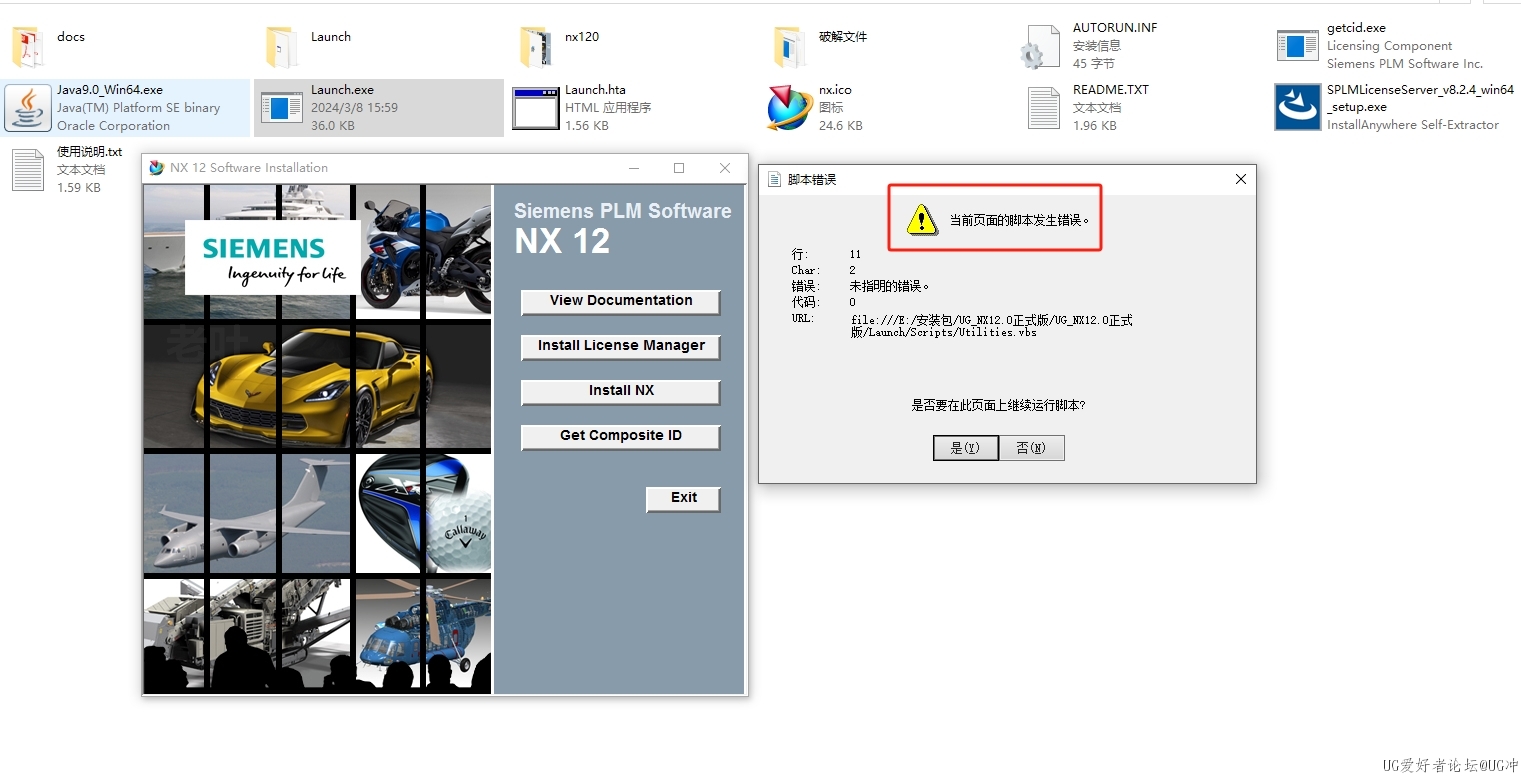The image size is (1521, 777).
Task: Select the file name Launch.exe text
Action: click(x=342, y=90)
